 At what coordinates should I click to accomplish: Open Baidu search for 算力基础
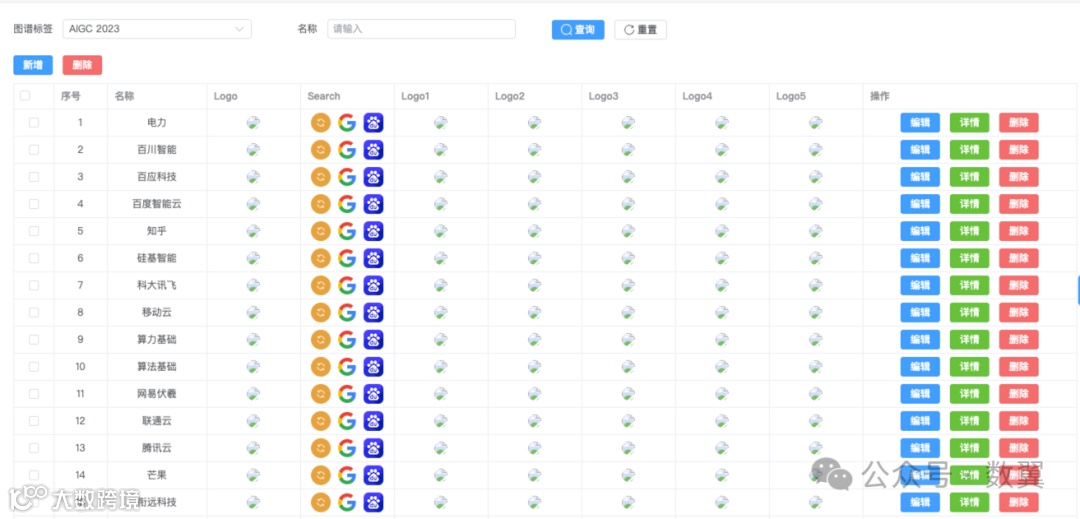coord(373,339)
